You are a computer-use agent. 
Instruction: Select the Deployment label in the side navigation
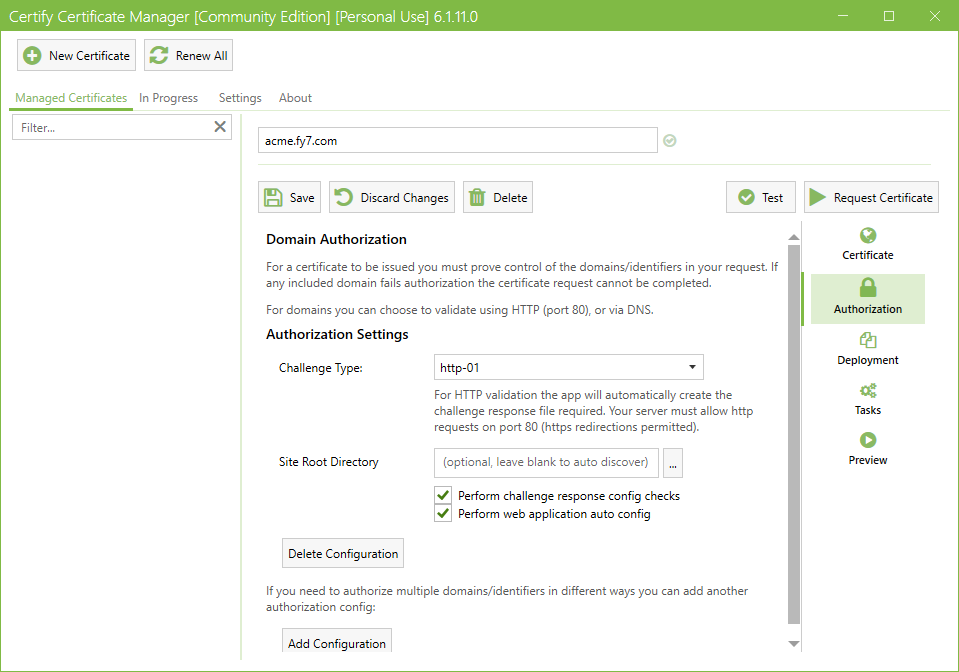[868, 360]
